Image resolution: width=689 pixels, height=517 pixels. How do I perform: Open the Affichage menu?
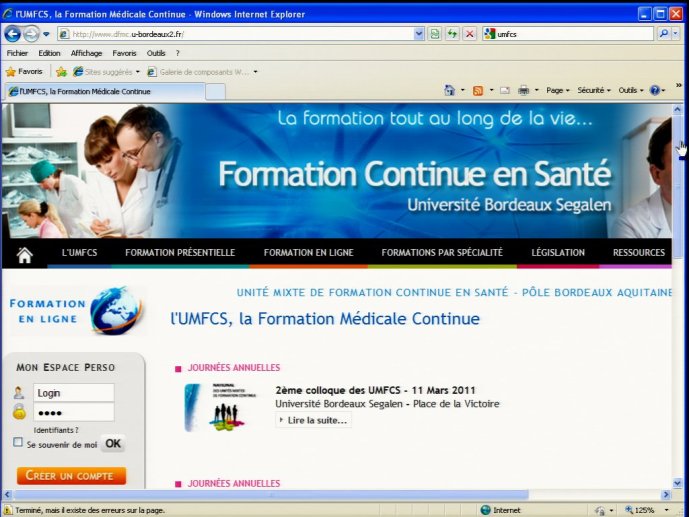coord(86,53)
